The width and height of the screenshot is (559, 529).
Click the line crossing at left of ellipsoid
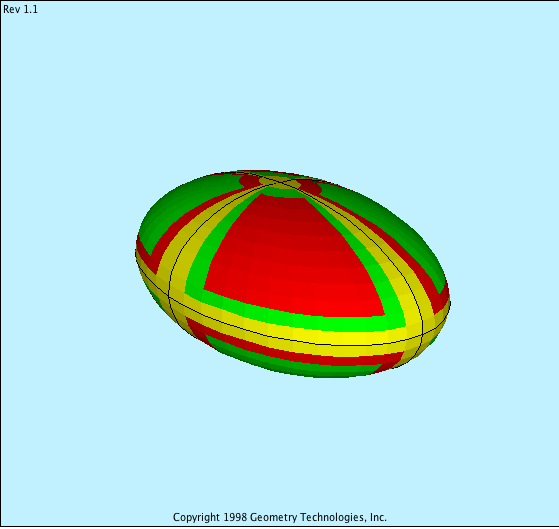[169, 296]
